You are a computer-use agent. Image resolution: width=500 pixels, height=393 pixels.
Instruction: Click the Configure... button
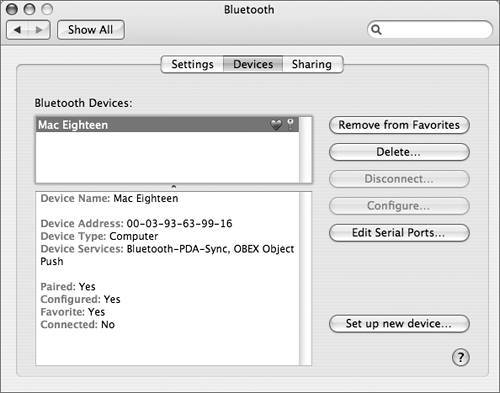coord(399,206)
